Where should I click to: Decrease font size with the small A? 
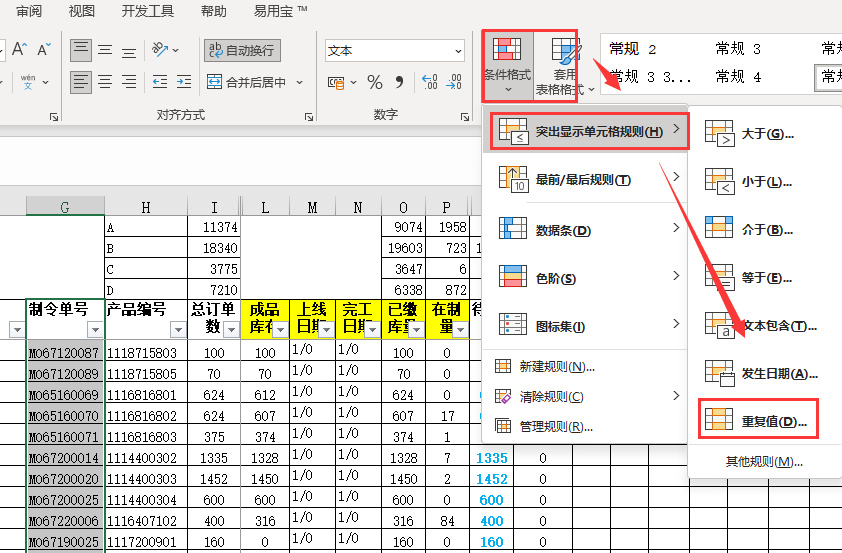coord(44,49)
